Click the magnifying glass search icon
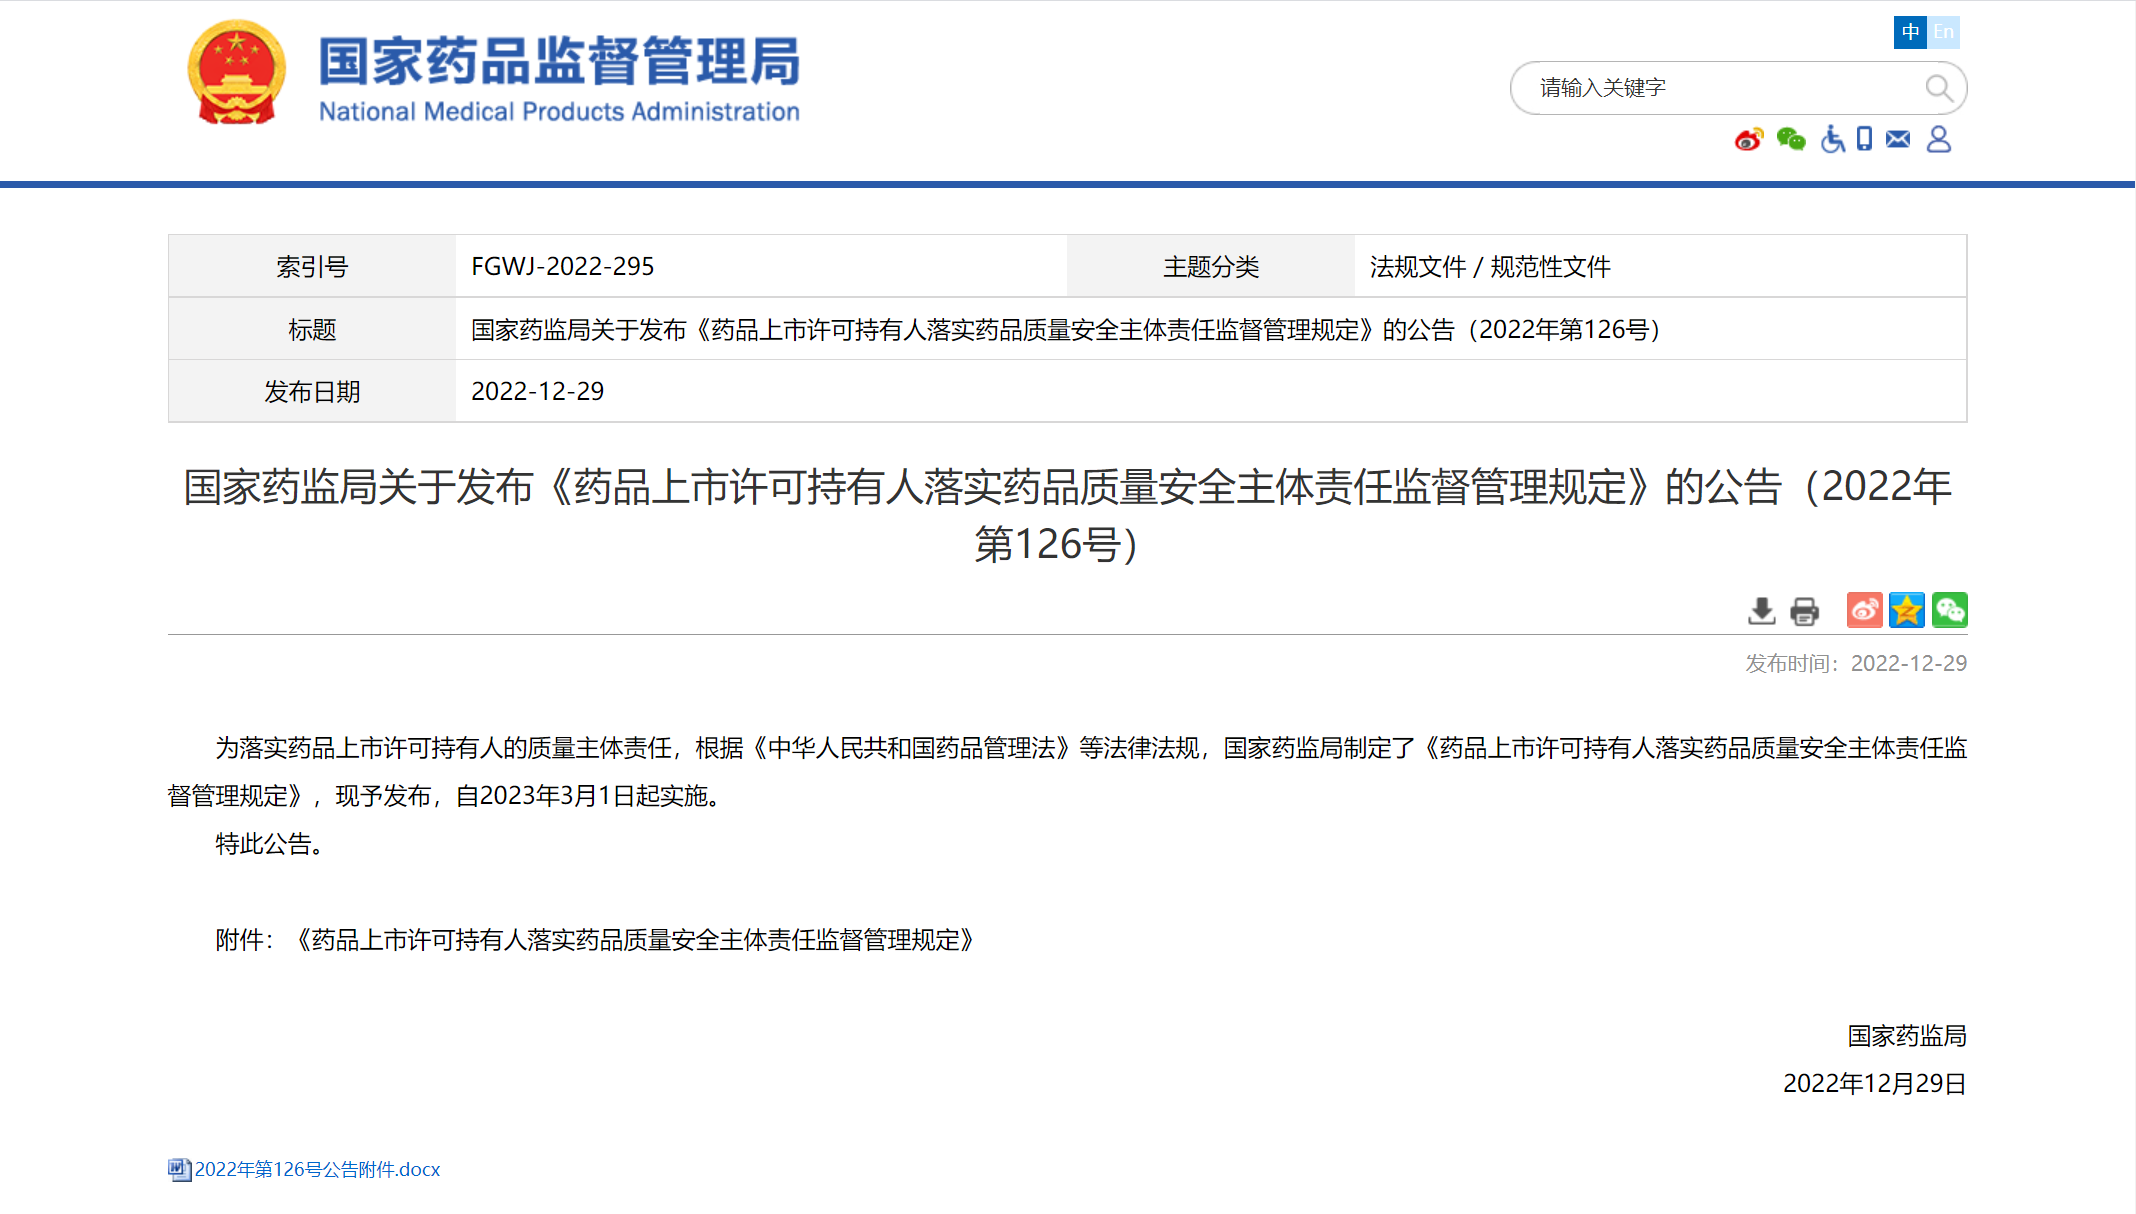 (1938, 88)
